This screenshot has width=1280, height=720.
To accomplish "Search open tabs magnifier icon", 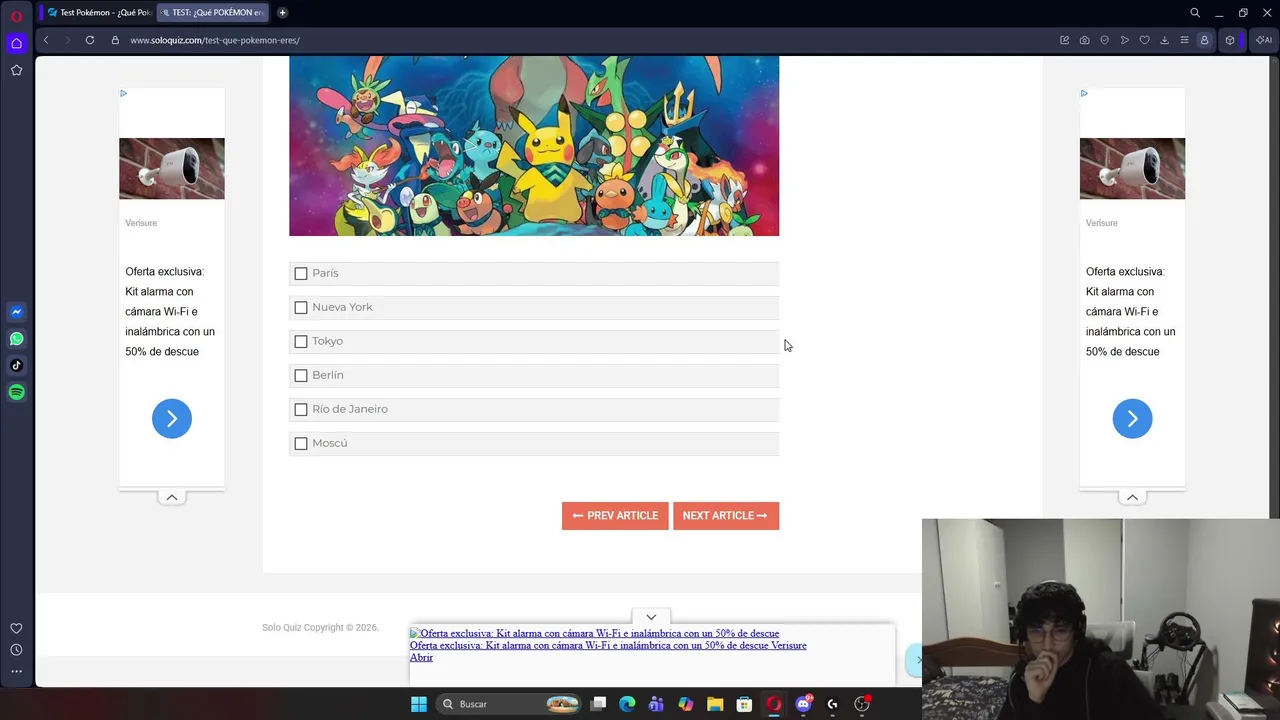I will (1195, 13).
